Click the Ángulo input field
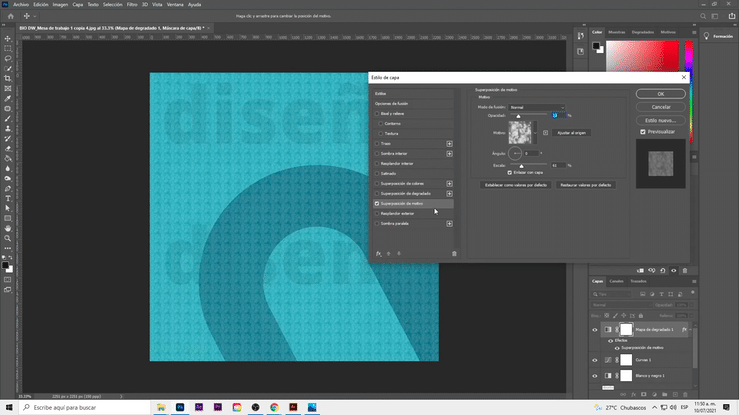Image resolution: width=739 pixels, height=415 pixels. point(531,154)
